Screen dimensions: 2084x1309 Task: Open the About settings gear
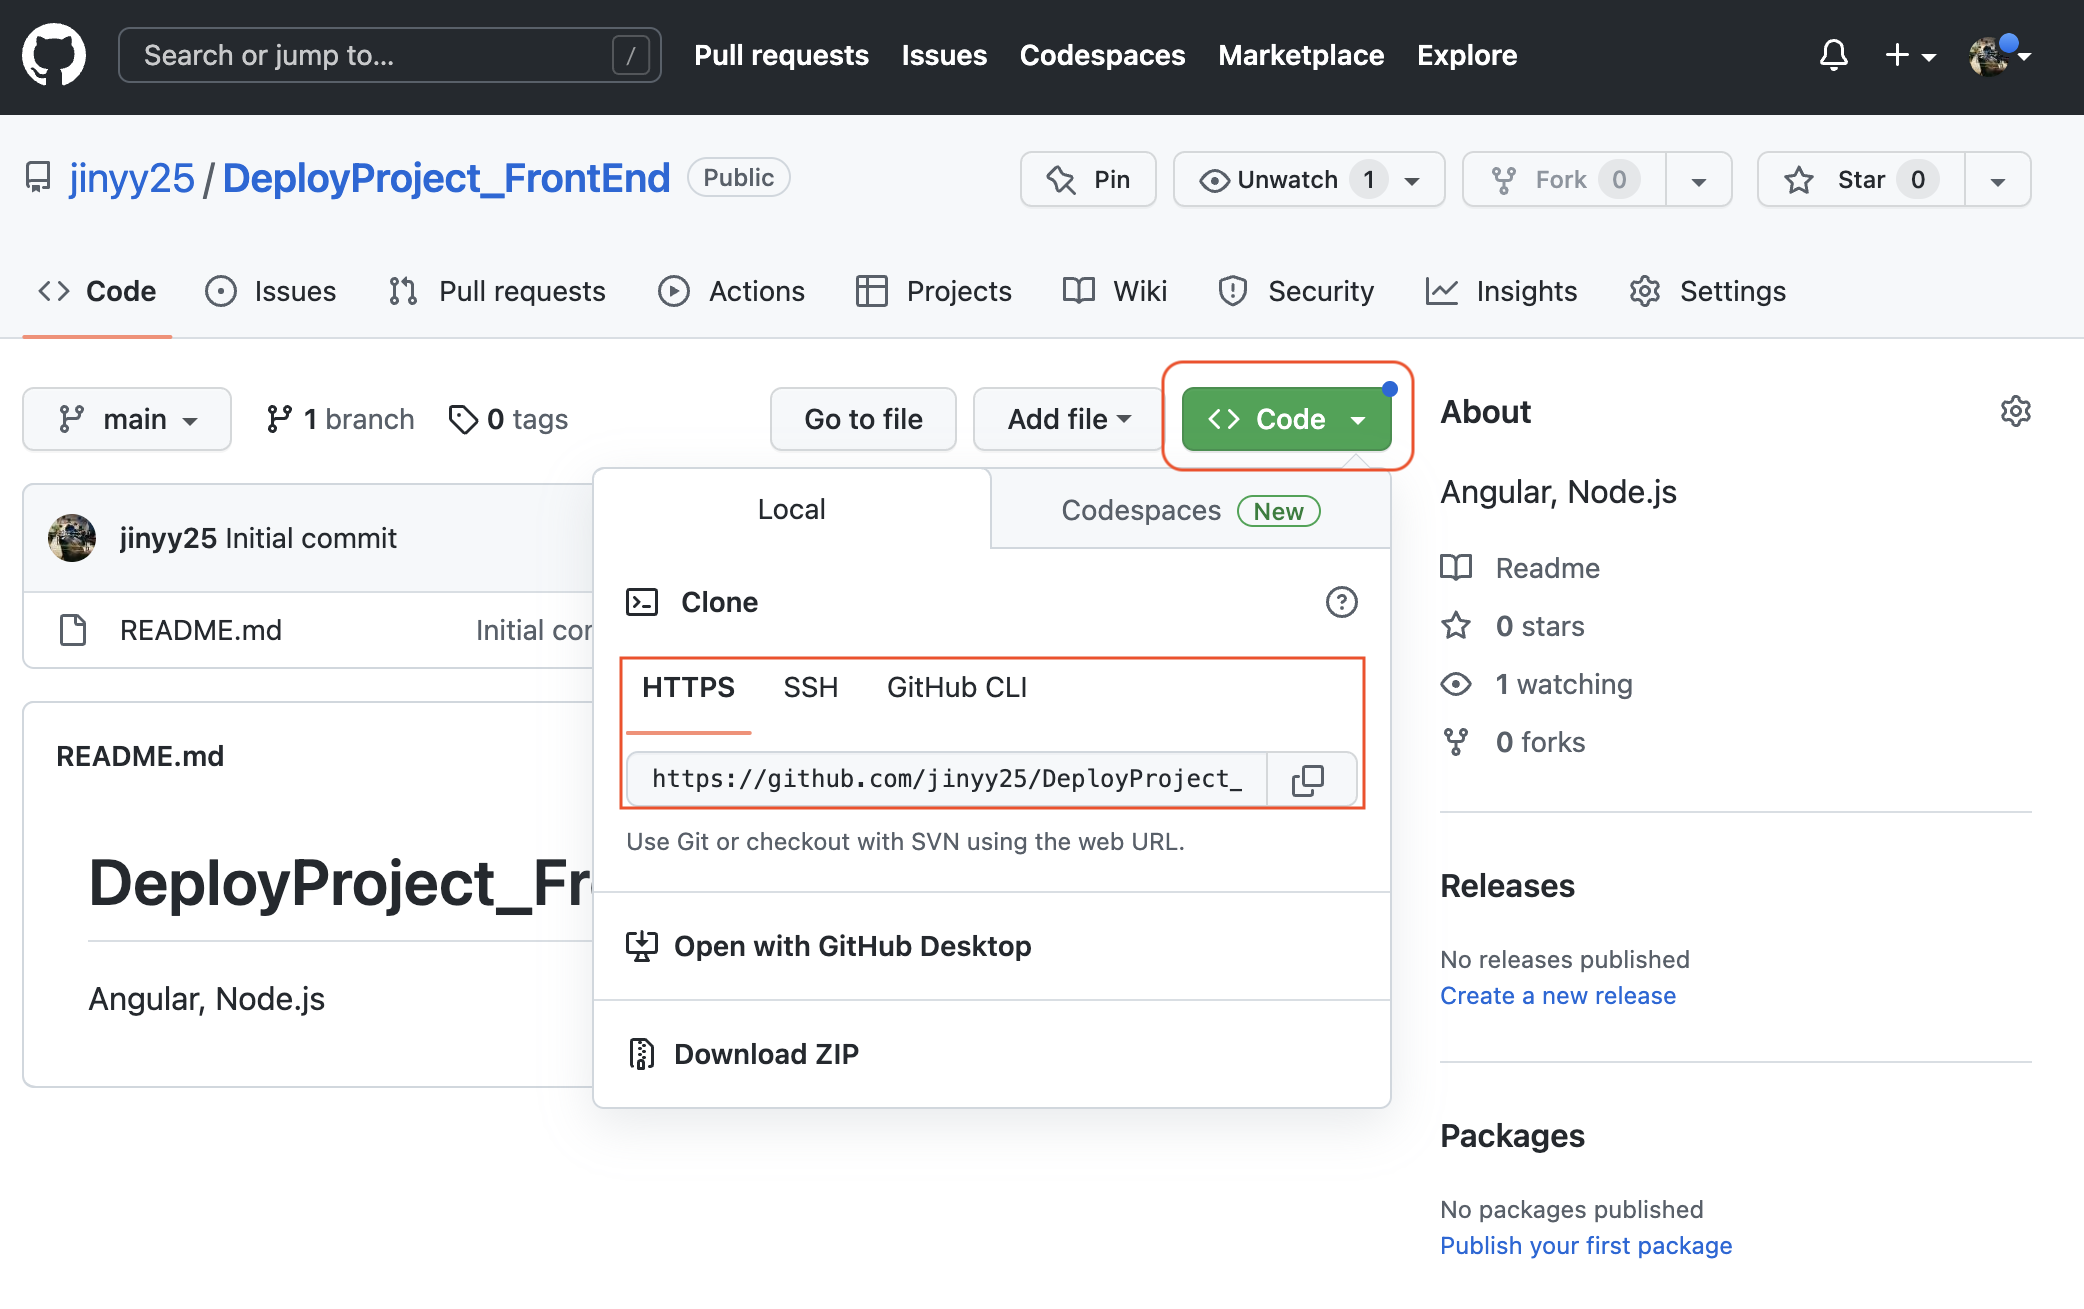click(x=2015, y=411)
